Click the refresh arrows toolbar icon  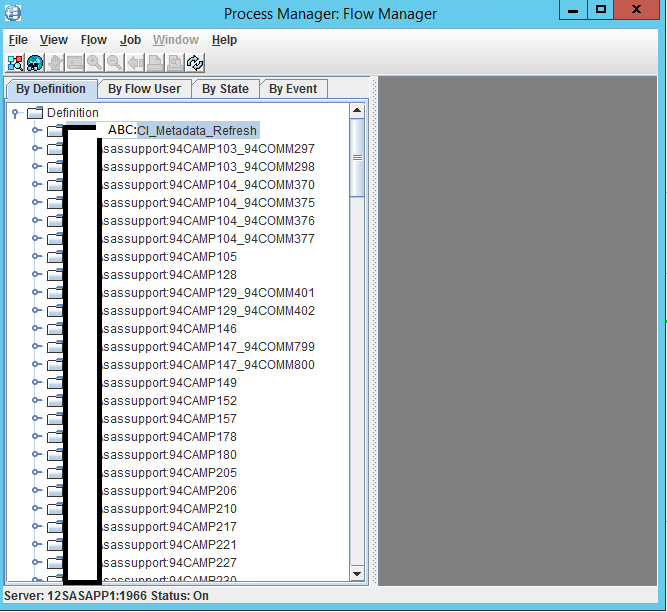click(x=195, y=63)
